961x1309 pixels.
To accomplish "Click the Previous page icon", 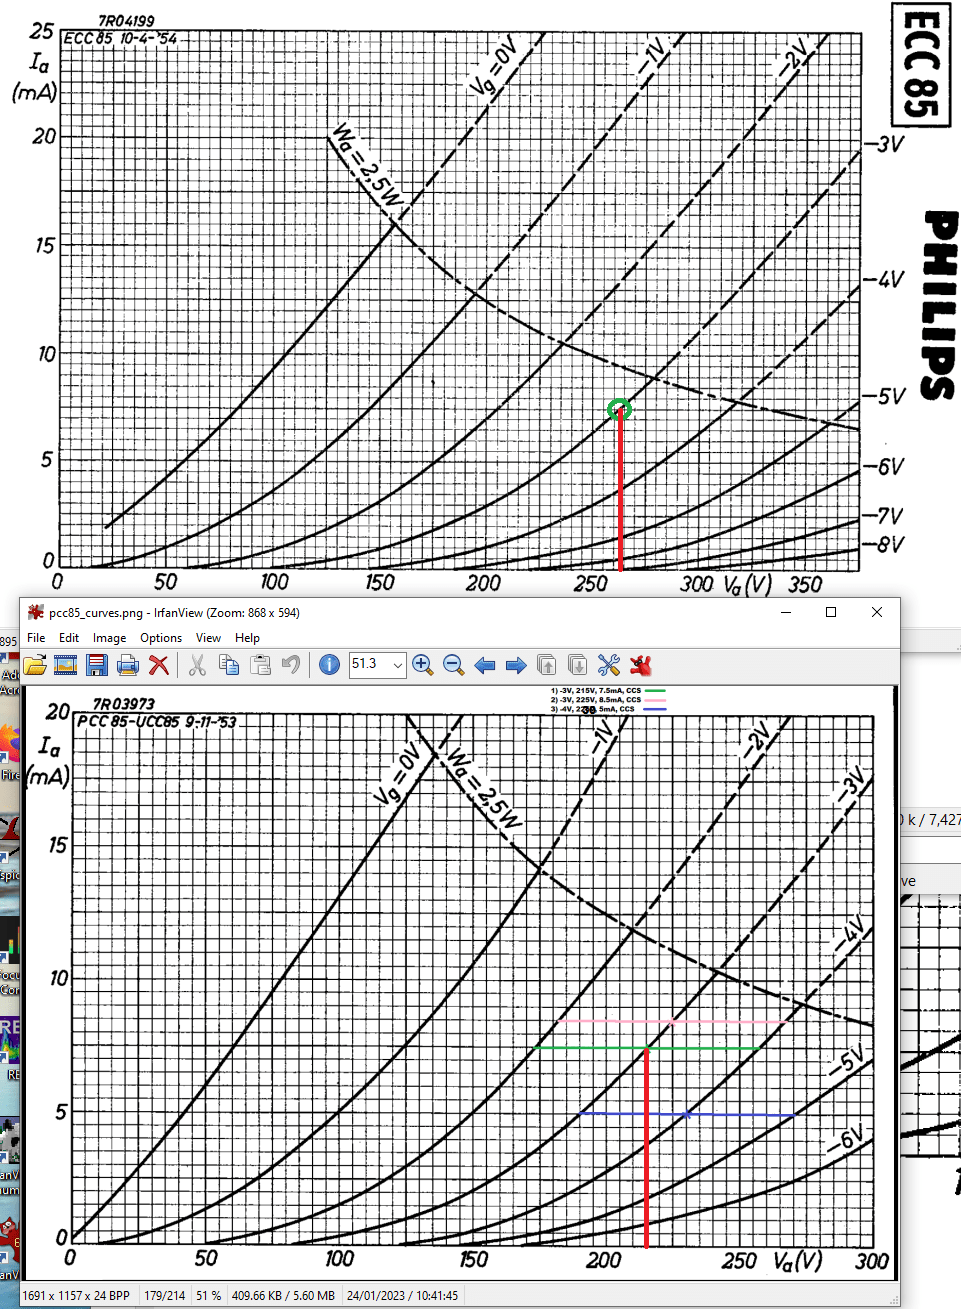I will [547, 665].
